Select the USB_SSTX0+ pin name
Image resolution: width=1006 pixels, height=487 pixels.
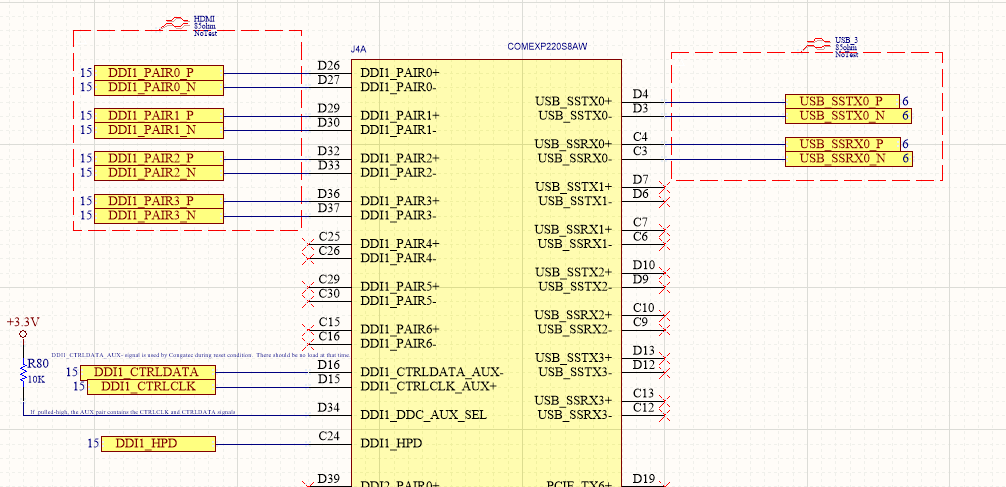(574, 101)
